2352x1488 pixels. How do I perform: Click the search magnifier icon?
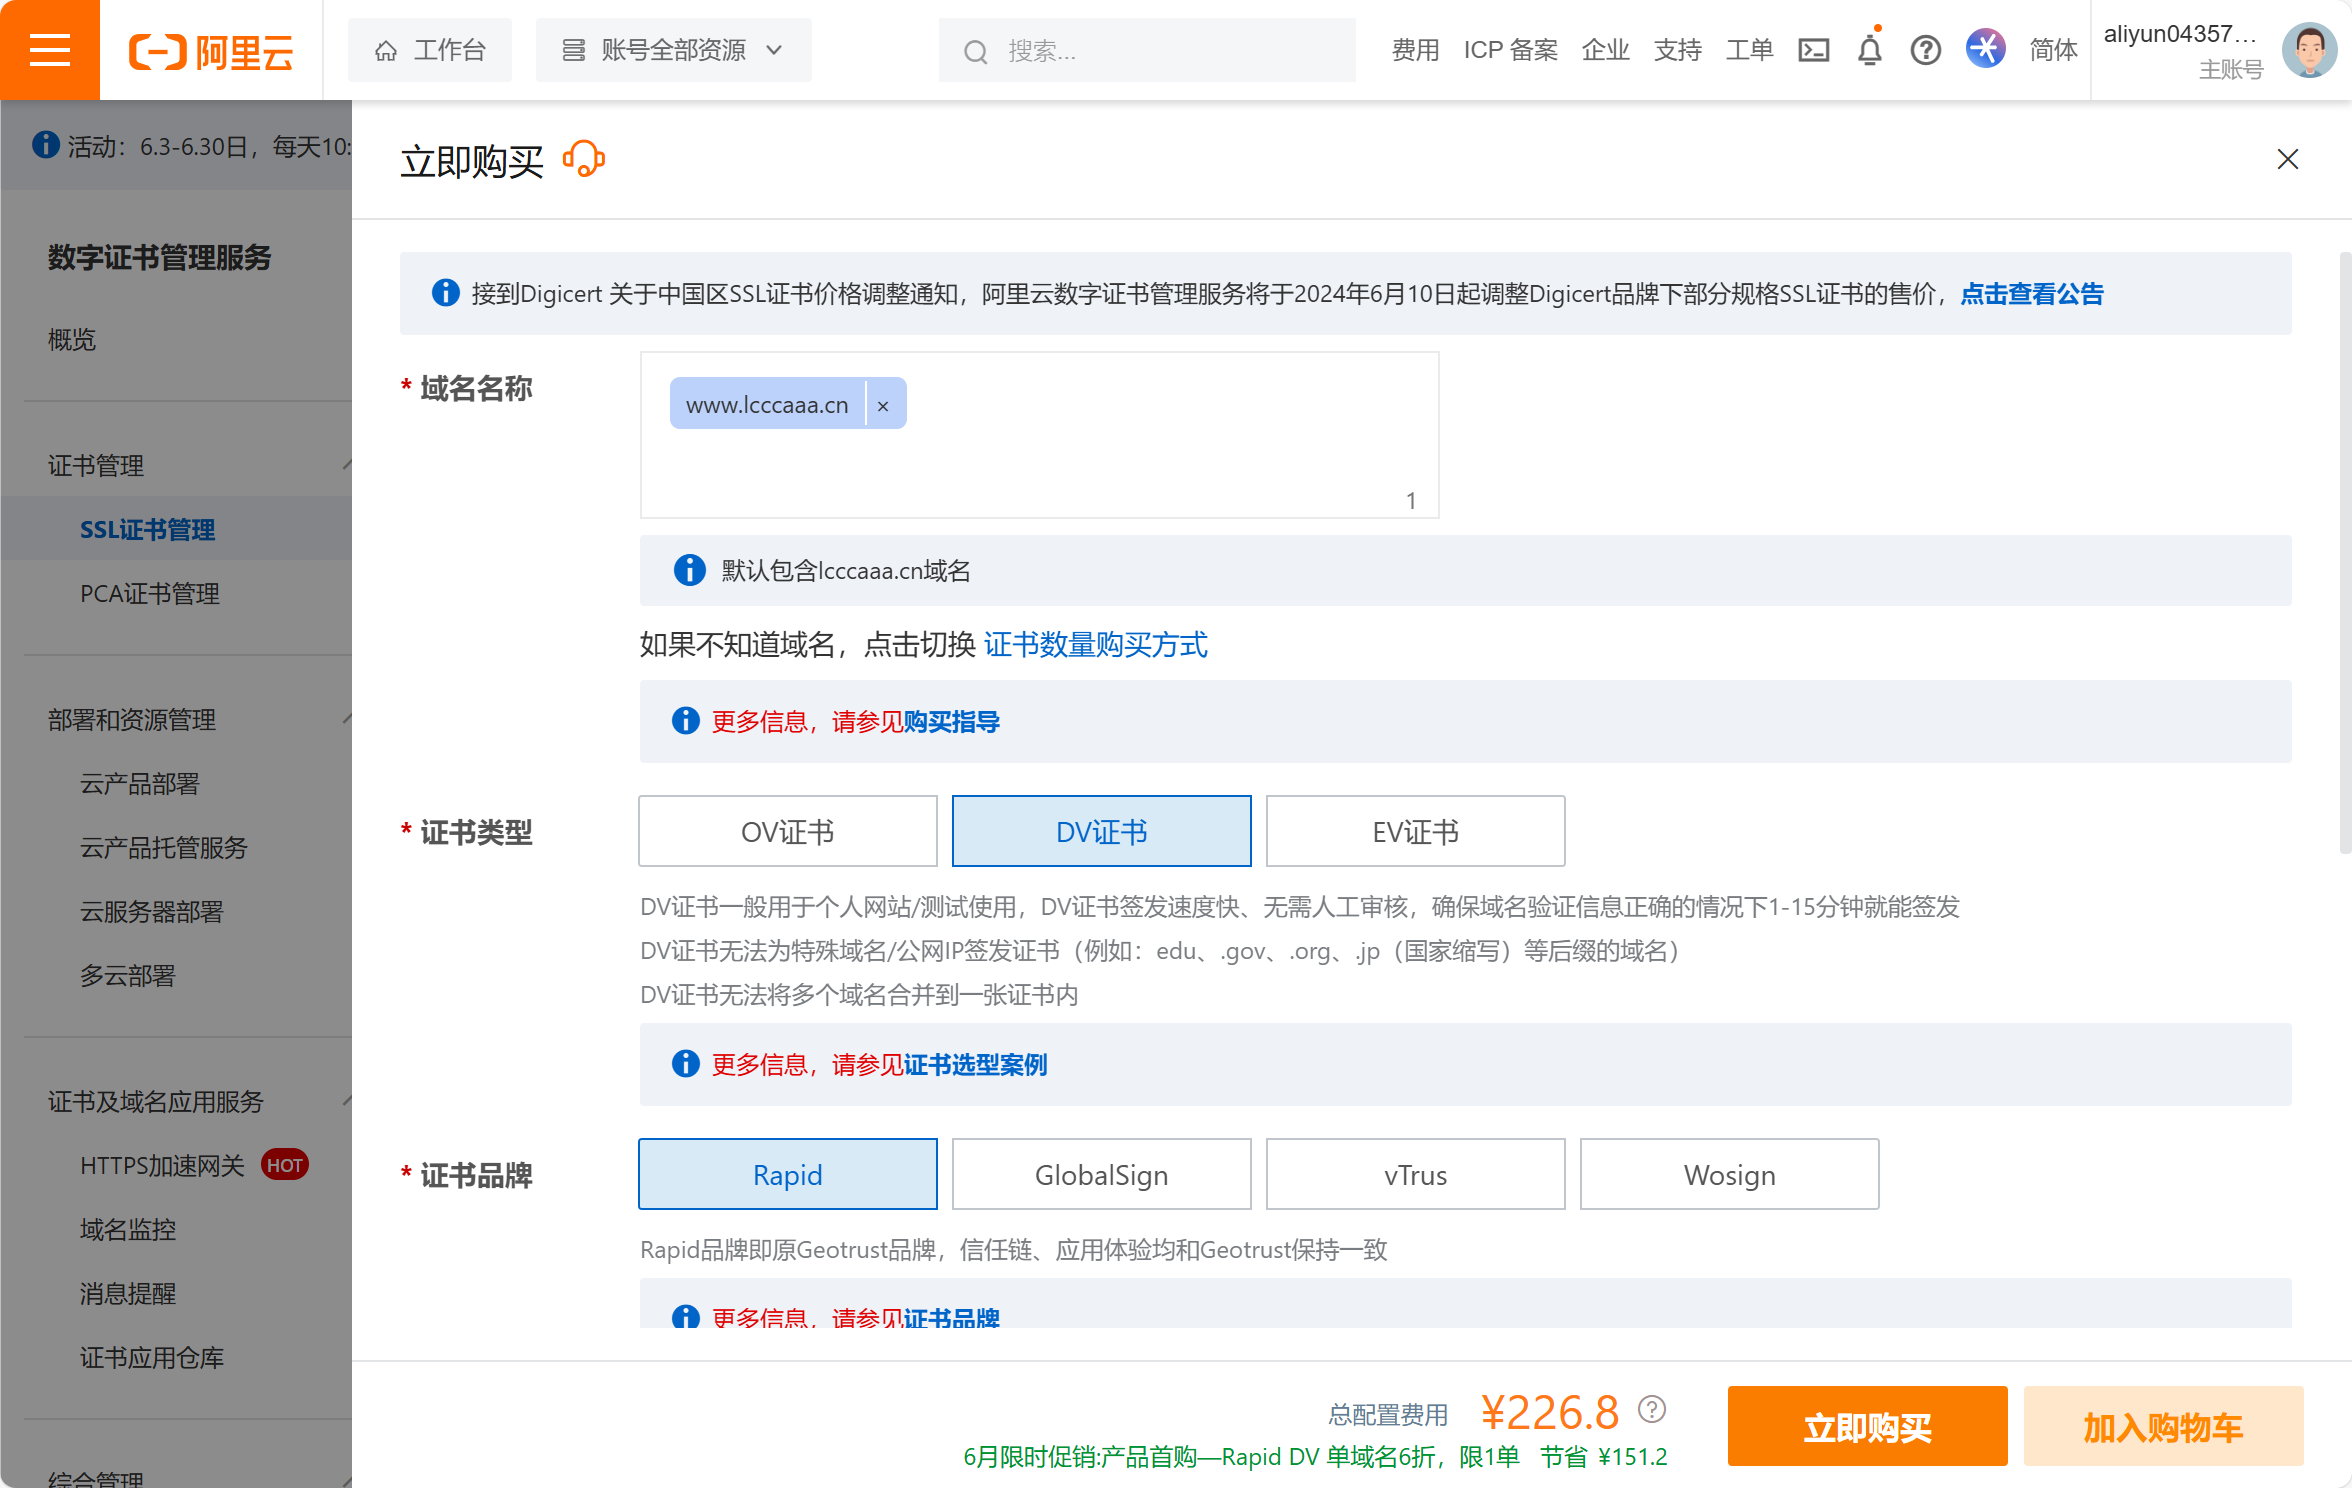click(975, 51)
